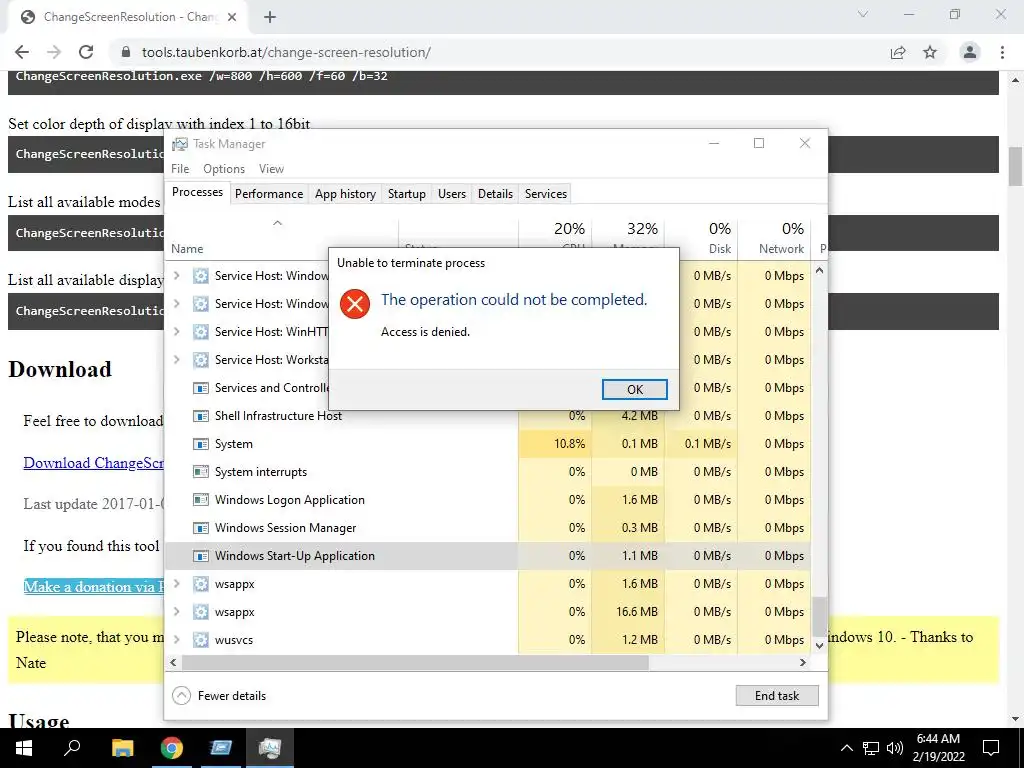Click the volume speaker tray icon
This screenshot has height=768, width=1024.
coord(895,748)
